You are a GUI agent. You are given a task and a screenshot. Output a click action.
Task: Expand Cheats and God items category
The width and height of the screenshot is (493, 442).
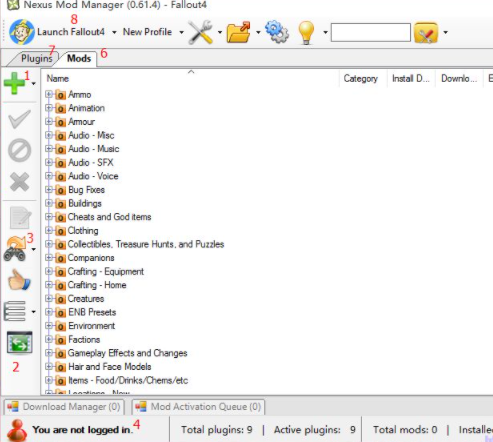pos(49,217)
